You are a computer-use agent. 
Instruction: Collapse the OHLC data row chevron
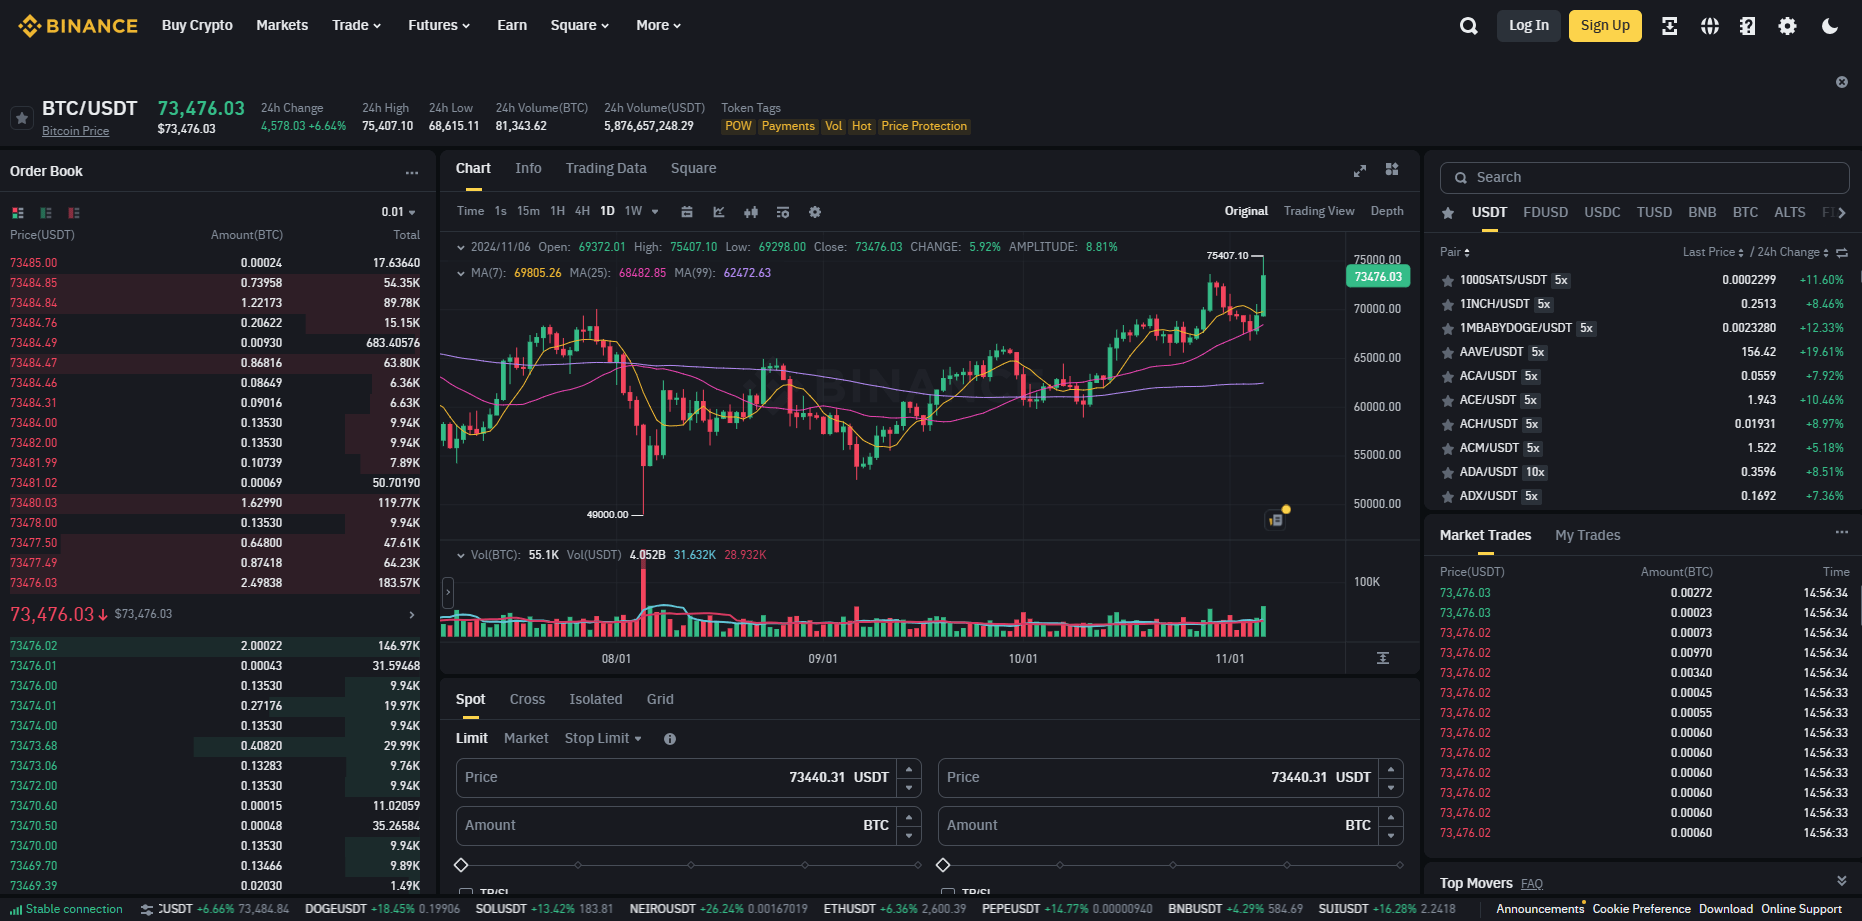(461, 247)
